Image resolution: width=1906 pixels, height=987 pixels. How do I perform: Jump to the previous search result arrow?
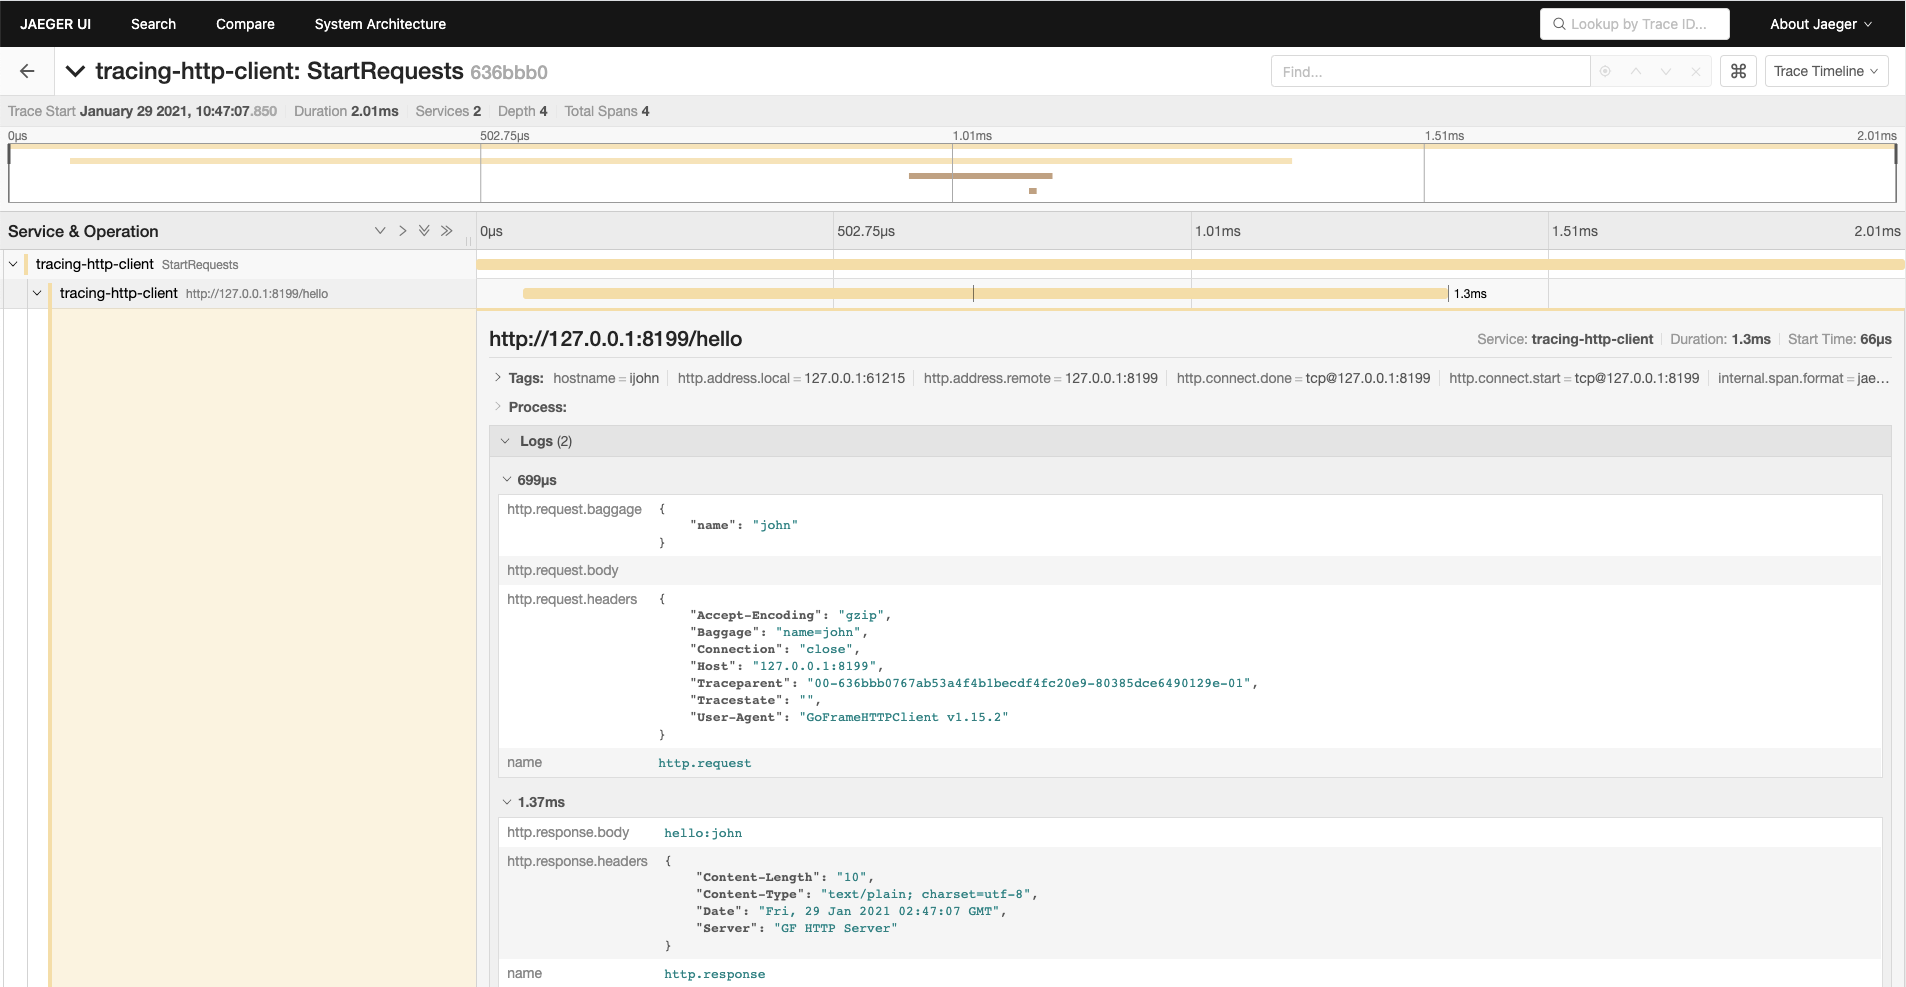[x=1636, y=71]
